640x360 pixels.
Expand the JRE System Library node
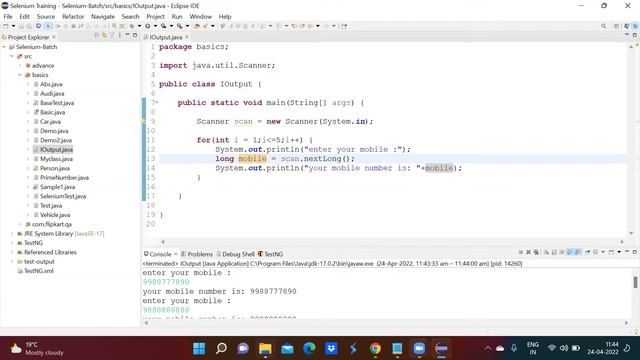coord(12,234)
